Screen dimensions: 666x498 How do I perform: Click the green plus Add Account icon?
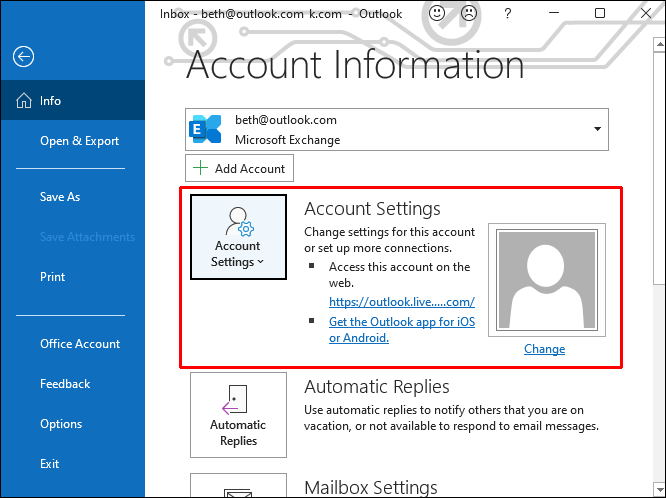tap(201, 168)
